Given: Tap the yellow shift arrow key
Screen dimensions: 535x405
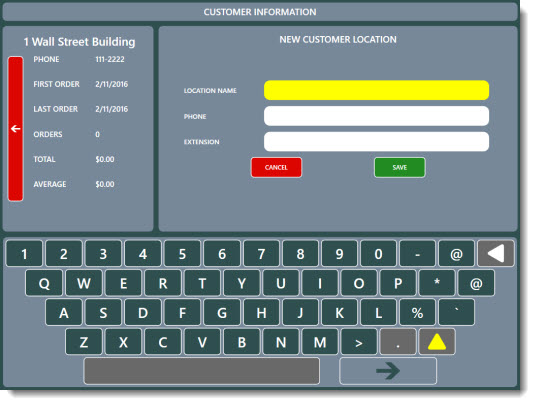Looking at the screenshot, I should [x=437, y=342].
